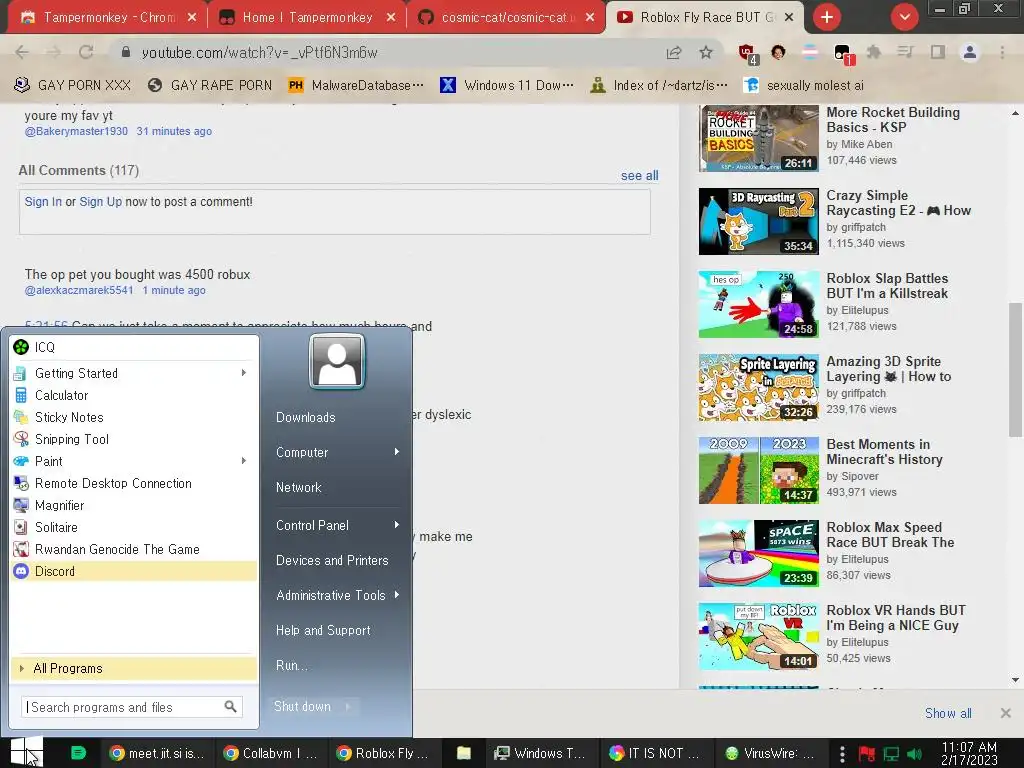The height and width of the screenshot is (768, 1024).
Task: Open the Chrome profile avatar
Action: (970, 52)
